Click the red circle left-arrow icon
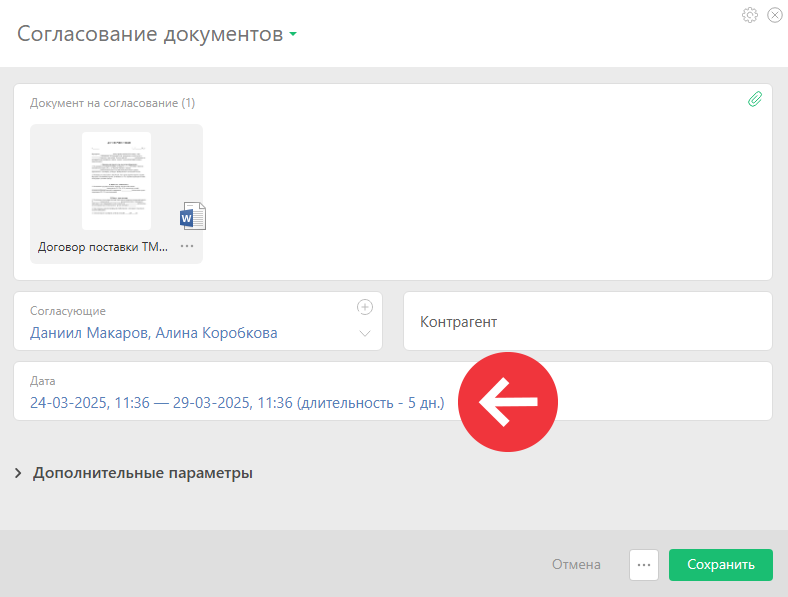The image size is (788, 597). click(x=508, y=402)
